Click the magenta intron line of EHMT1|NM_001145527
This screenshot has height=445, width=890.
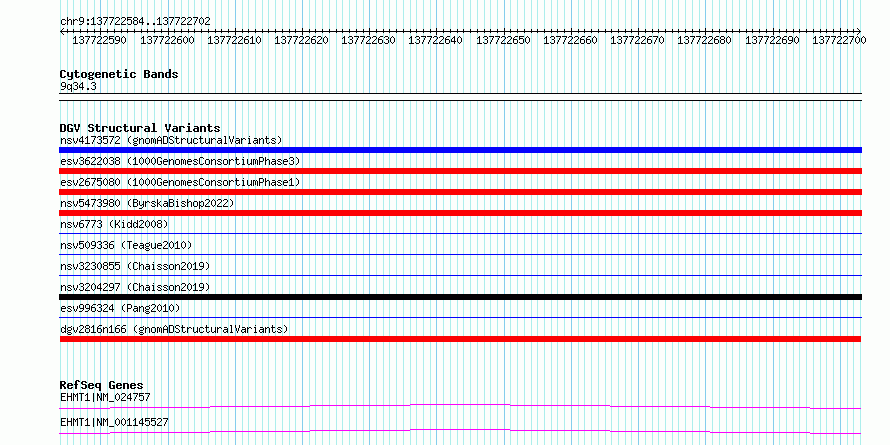tap(460, 431)
